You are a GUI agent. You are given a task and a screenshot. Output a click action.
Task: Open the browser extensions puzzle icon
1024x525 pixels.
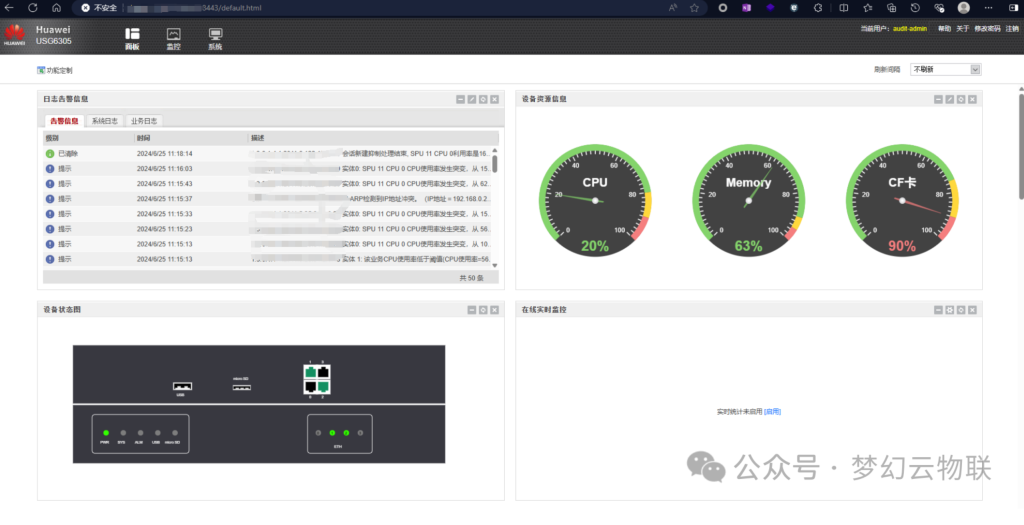click(x=818, y=8)
